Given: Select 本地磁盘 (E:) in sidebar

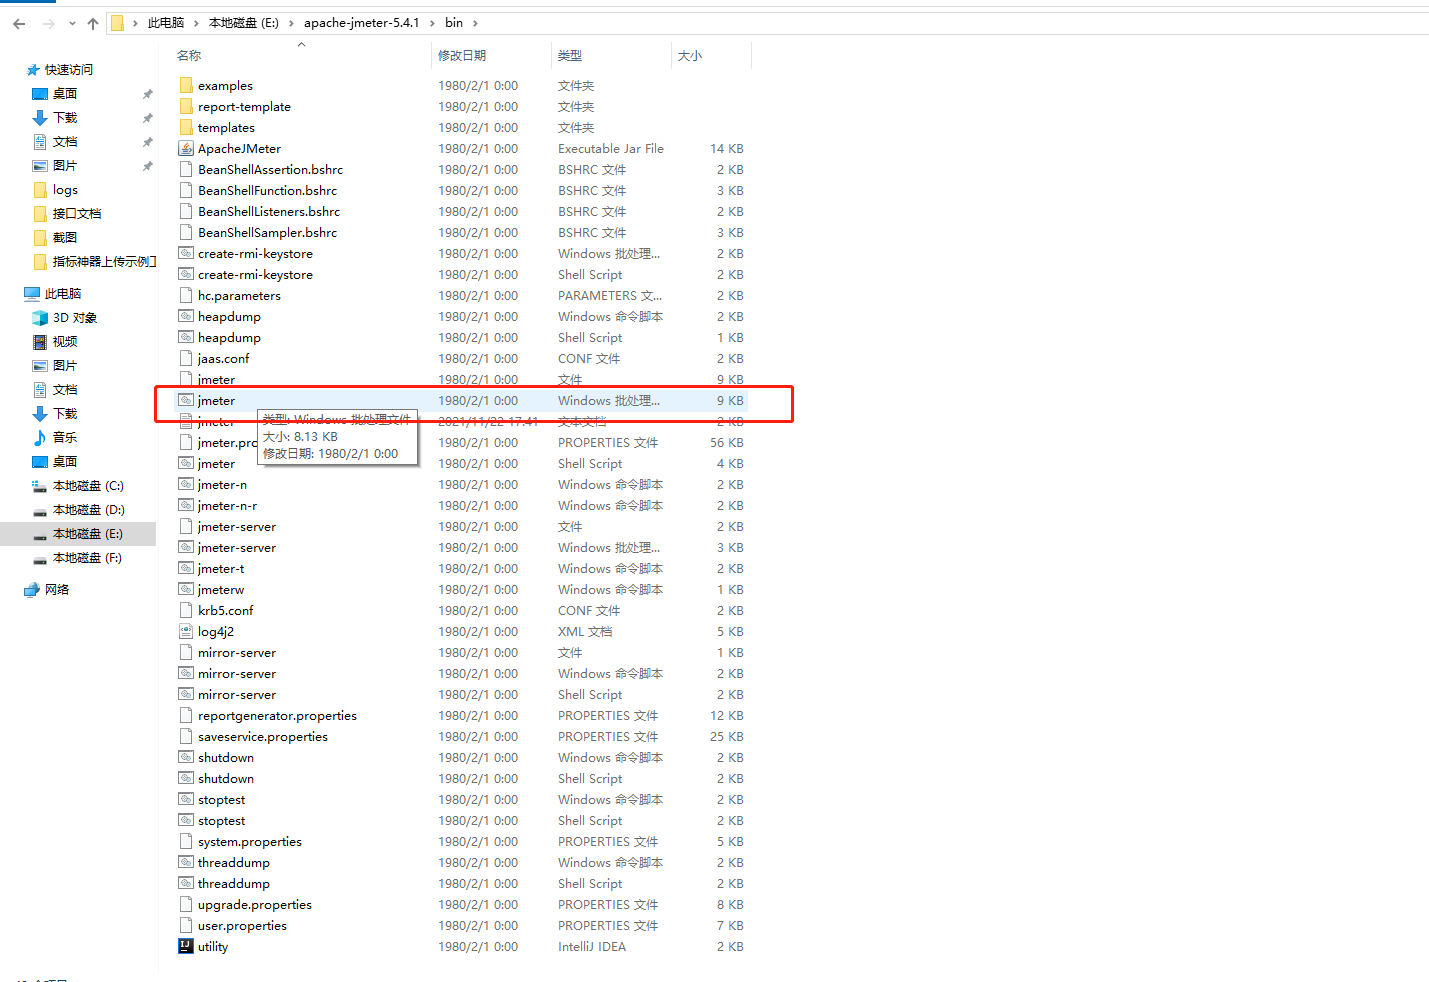Looking at the screenshot, I should [87, 534].
